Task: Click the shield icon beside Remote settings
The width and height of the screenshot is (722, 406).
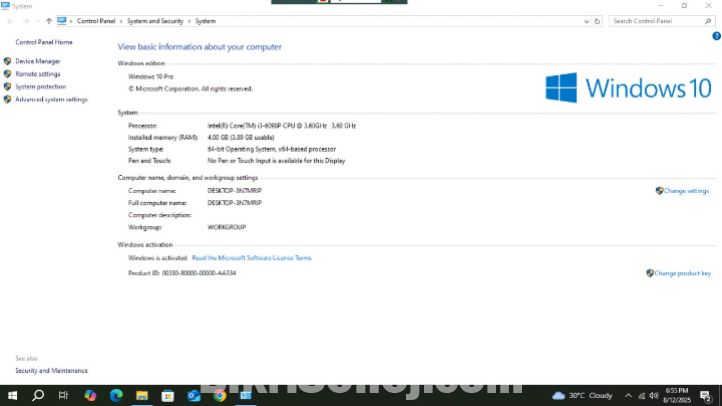Action: (x=7, y=74)
